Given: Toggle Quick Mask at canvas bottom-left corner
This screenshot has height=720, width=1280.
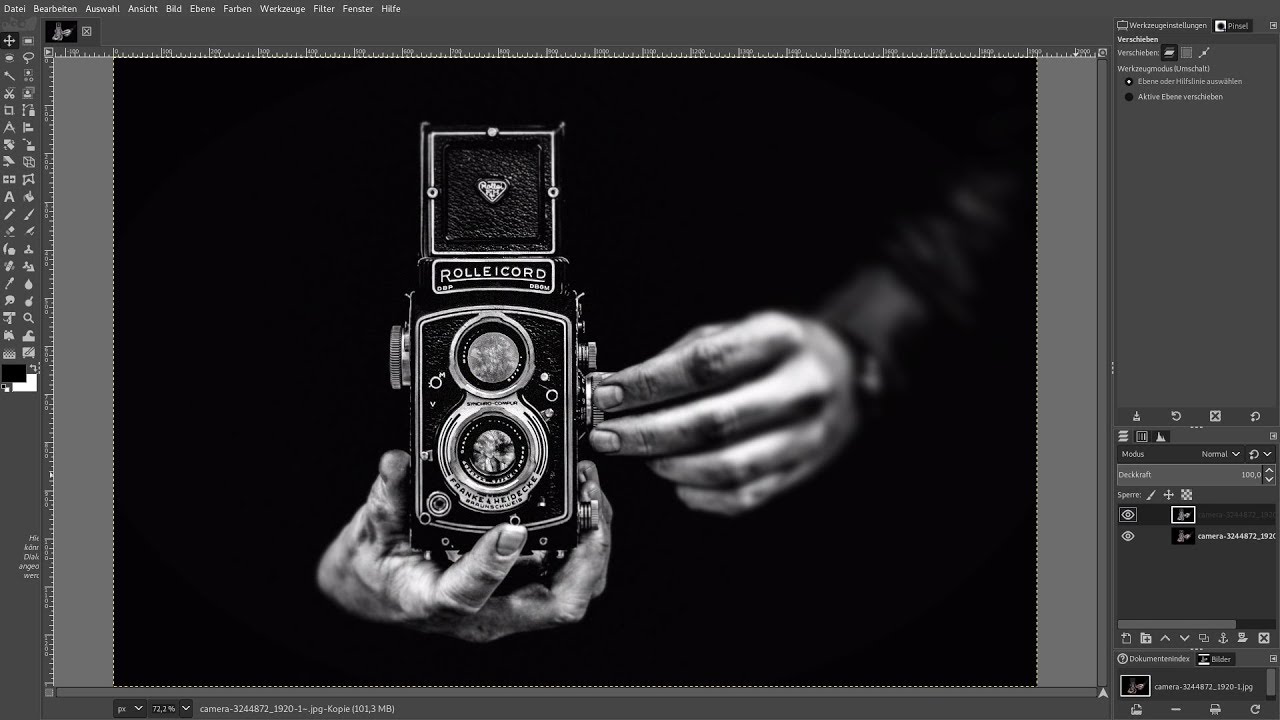Looking at the screenshot, I should [x=49, y=692].
